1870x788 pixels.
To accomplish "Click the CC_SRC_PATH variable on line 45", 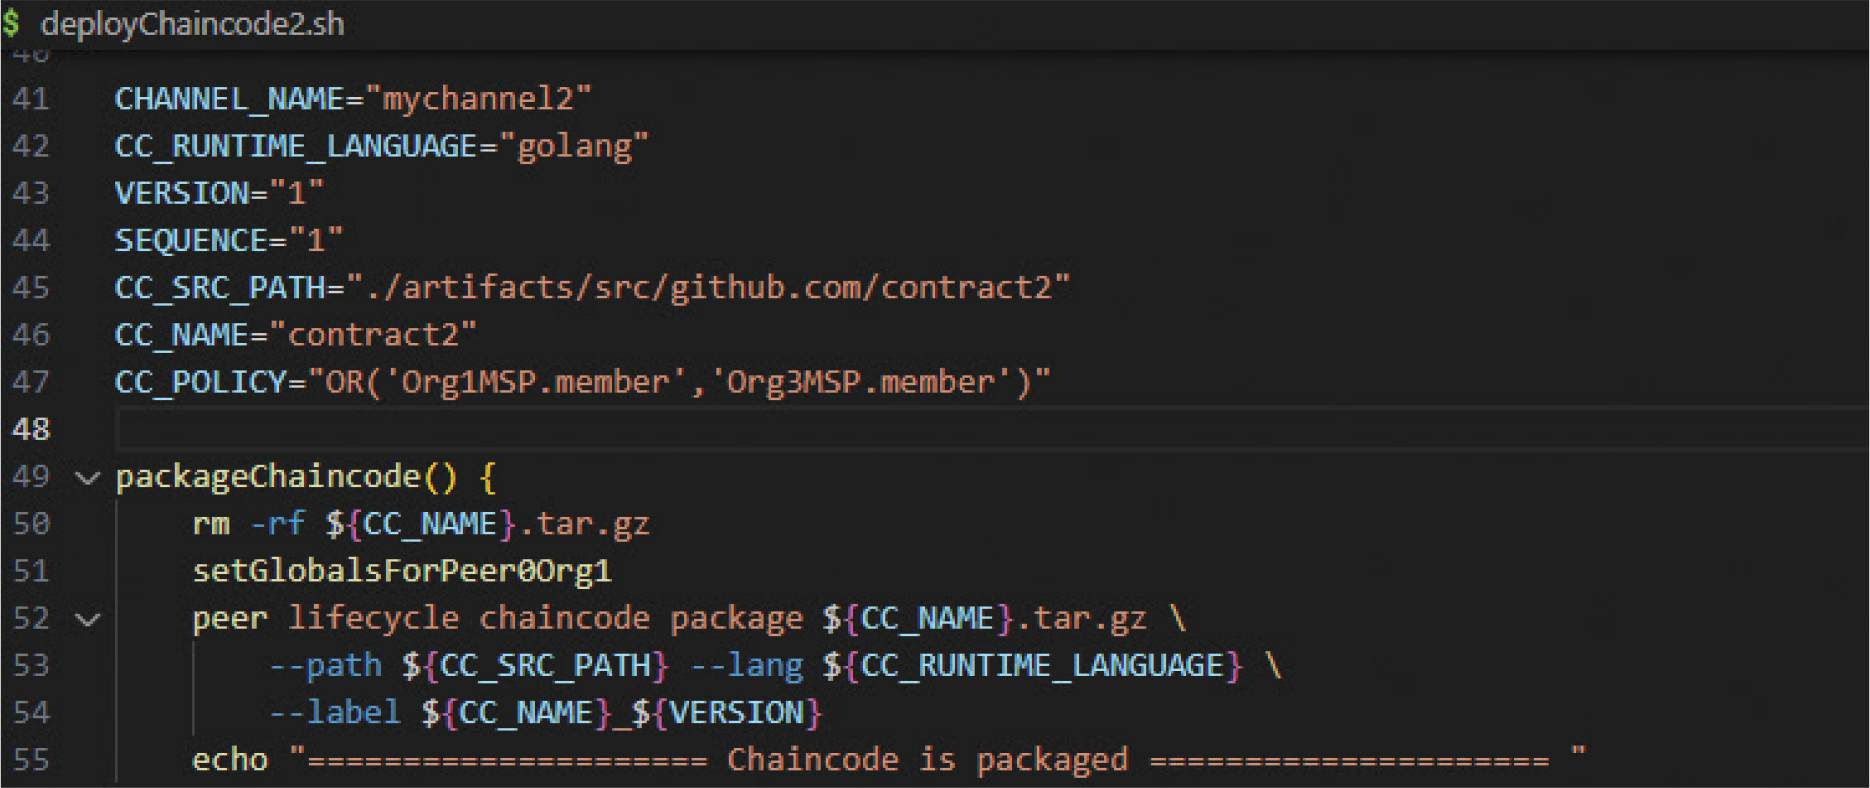I will 220,288.
